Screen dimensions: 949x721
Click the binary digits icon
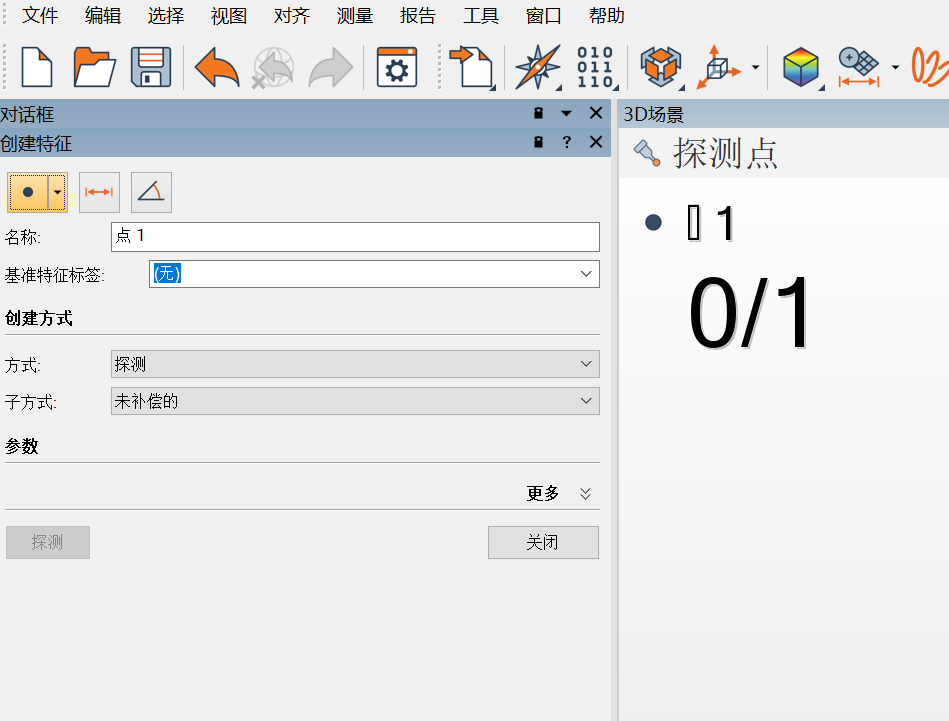596,67
